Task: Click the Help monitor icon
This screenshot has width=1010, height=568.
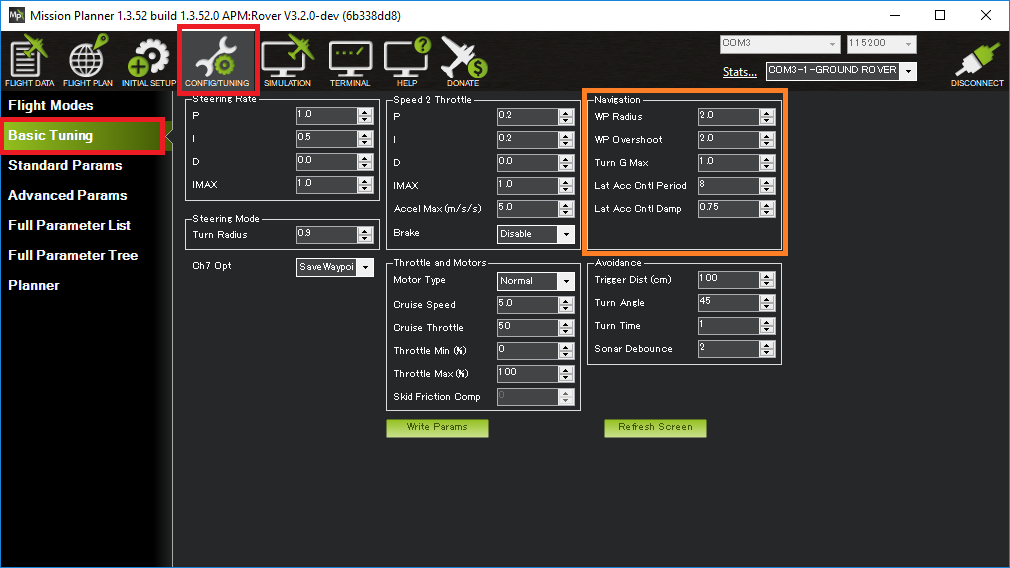Action: 407,60
